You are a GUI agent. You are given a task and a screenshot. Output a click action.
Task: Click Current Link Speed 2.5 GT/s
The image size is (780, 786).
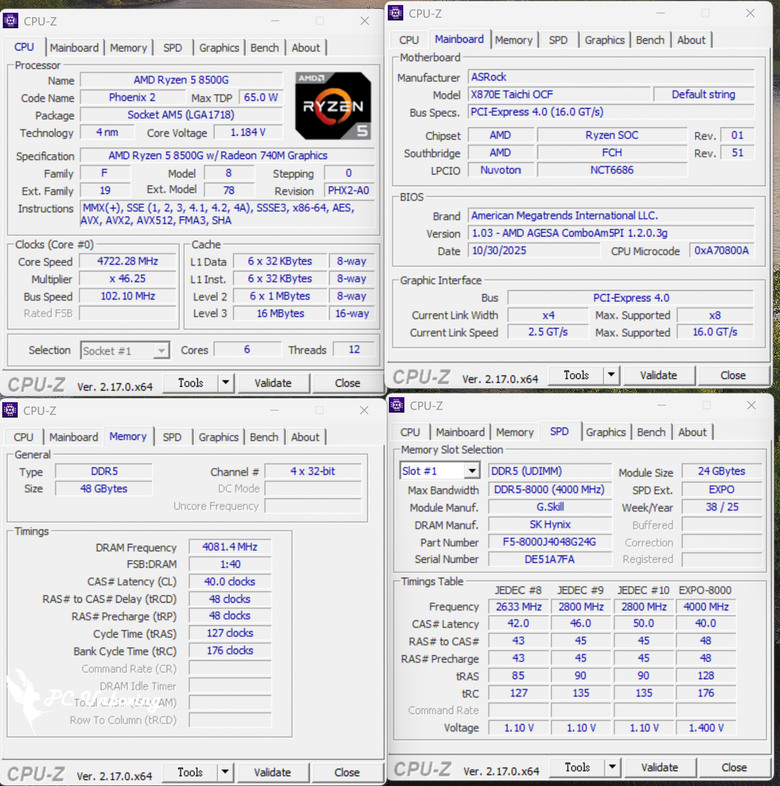click(x=548, y=332)
